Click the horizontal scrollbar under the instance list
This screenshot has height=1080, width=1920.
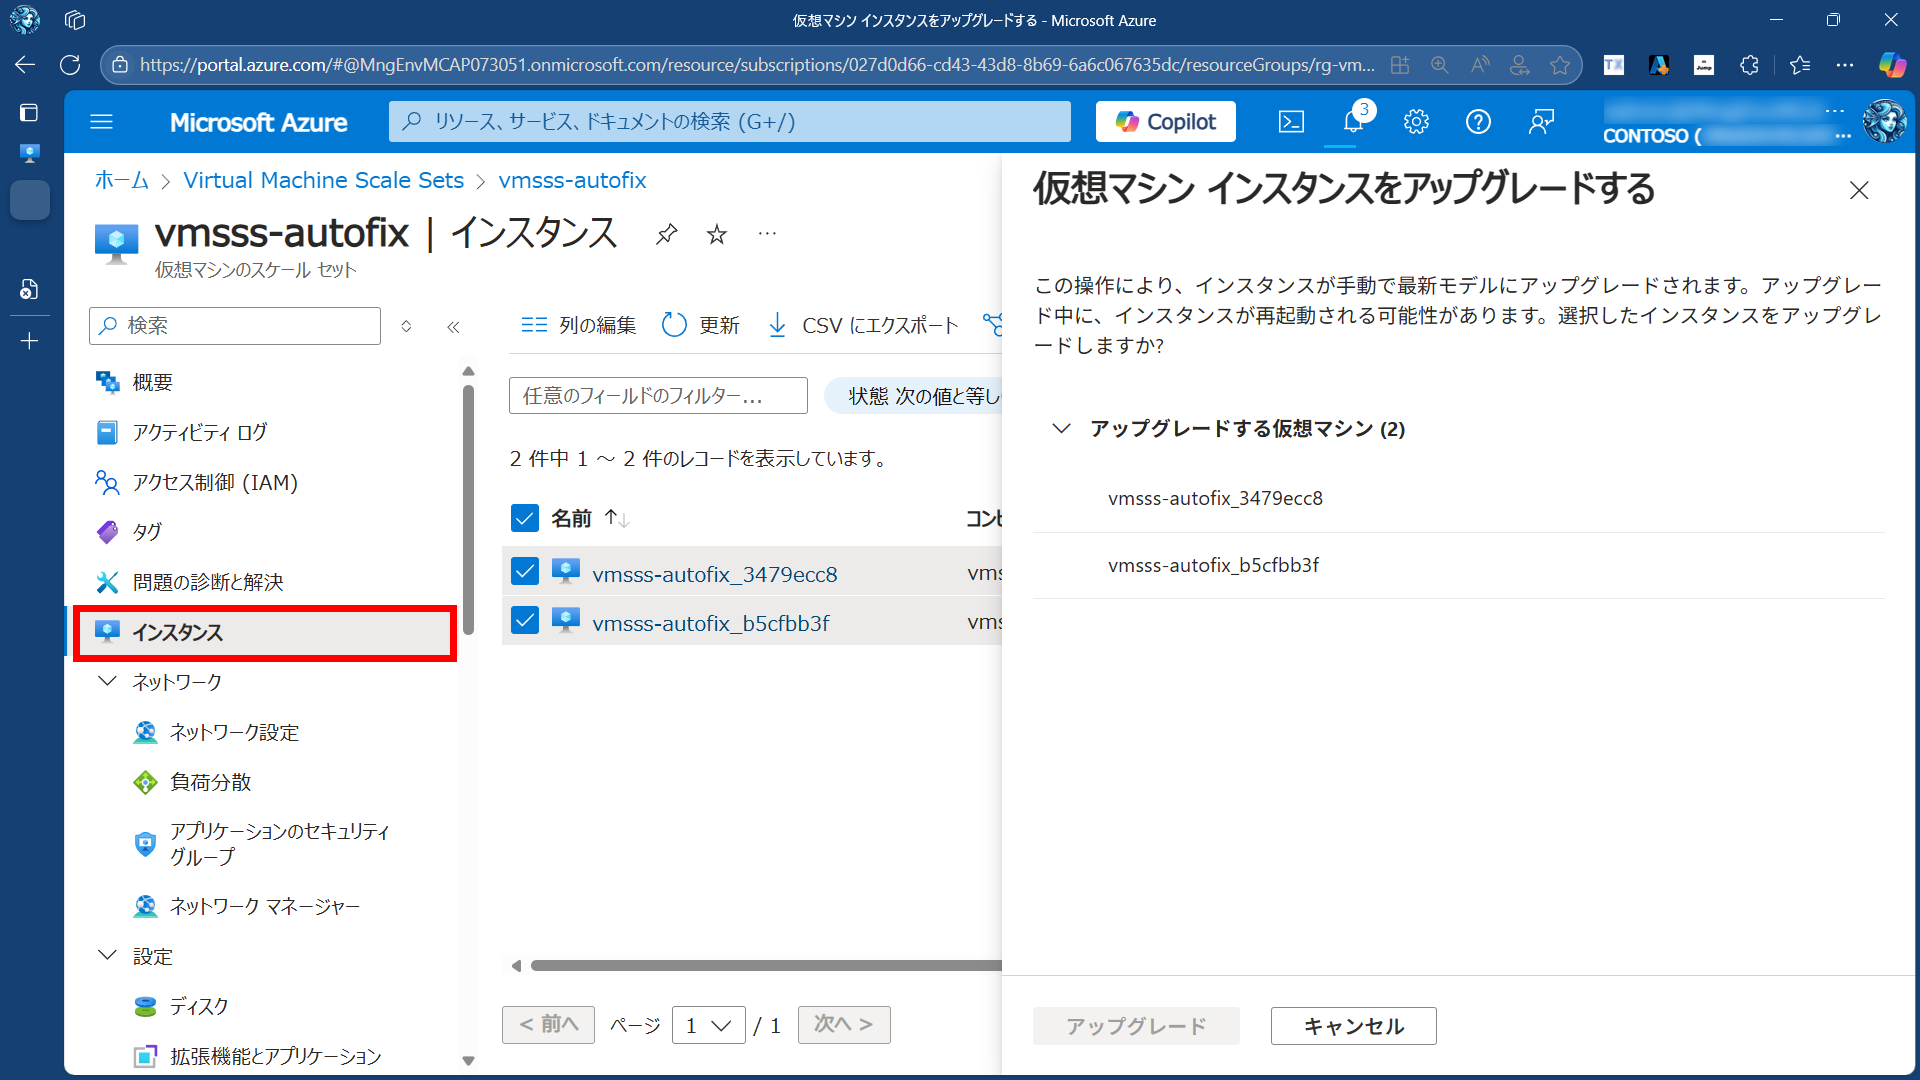pos(765,965)
